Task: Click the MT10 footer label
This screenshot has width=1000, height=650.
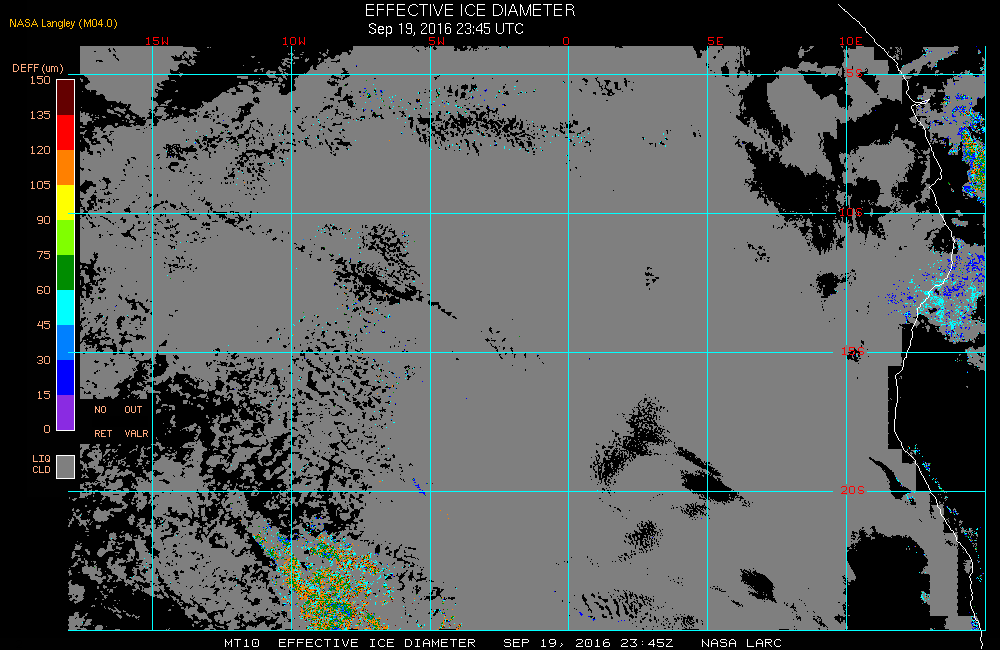Action: [x=242, y=643]
